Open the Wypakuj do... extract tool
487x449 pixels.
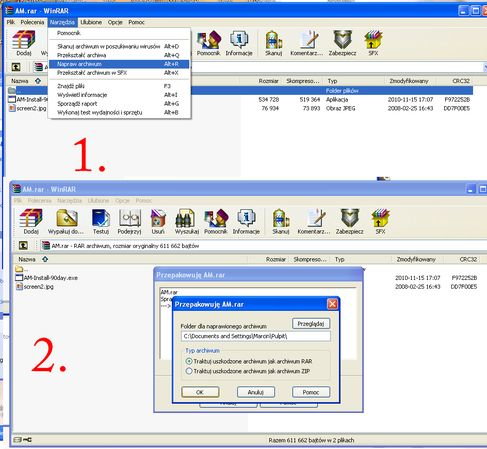tap(66, 221)
